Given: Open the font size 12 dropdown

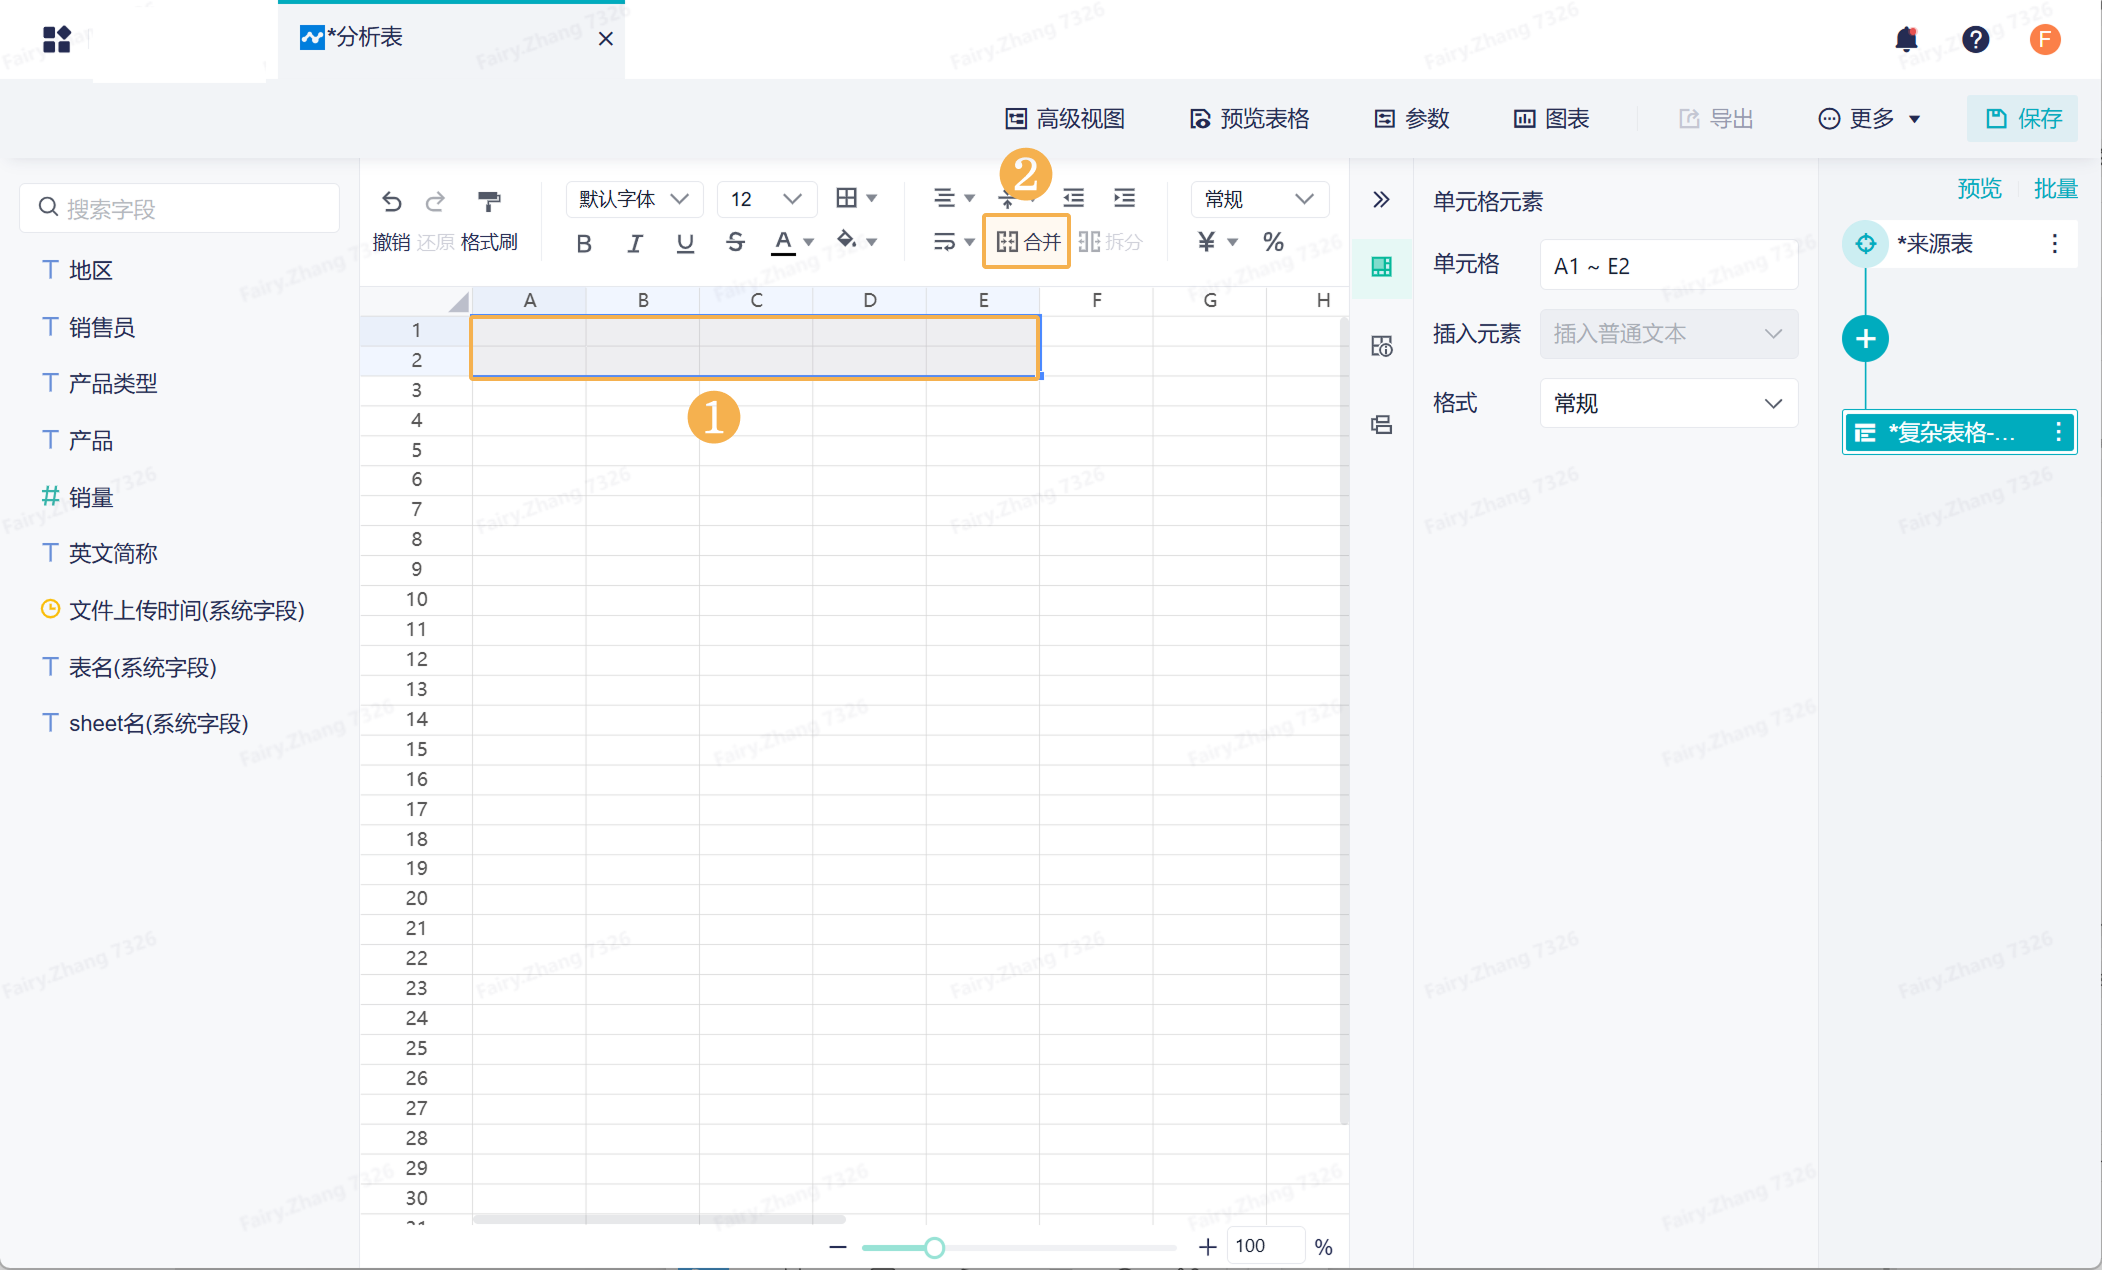Looking at the screenshot, I should 766,199.
